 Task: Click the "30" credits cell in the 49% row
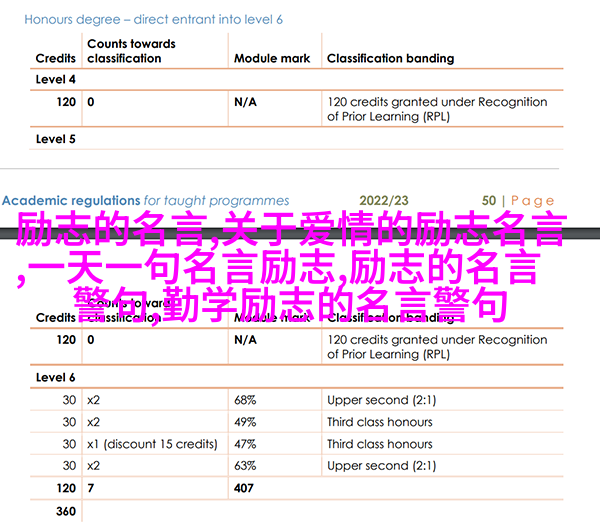(x=69, y=422)
